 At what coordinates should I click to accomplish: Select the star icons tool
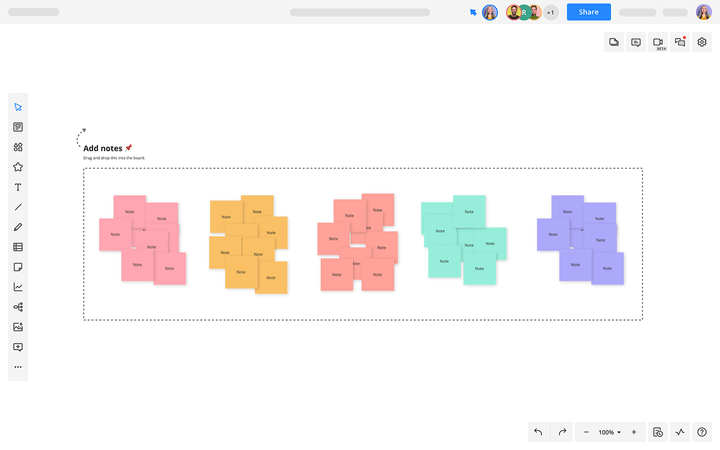(x=18, y=167)
